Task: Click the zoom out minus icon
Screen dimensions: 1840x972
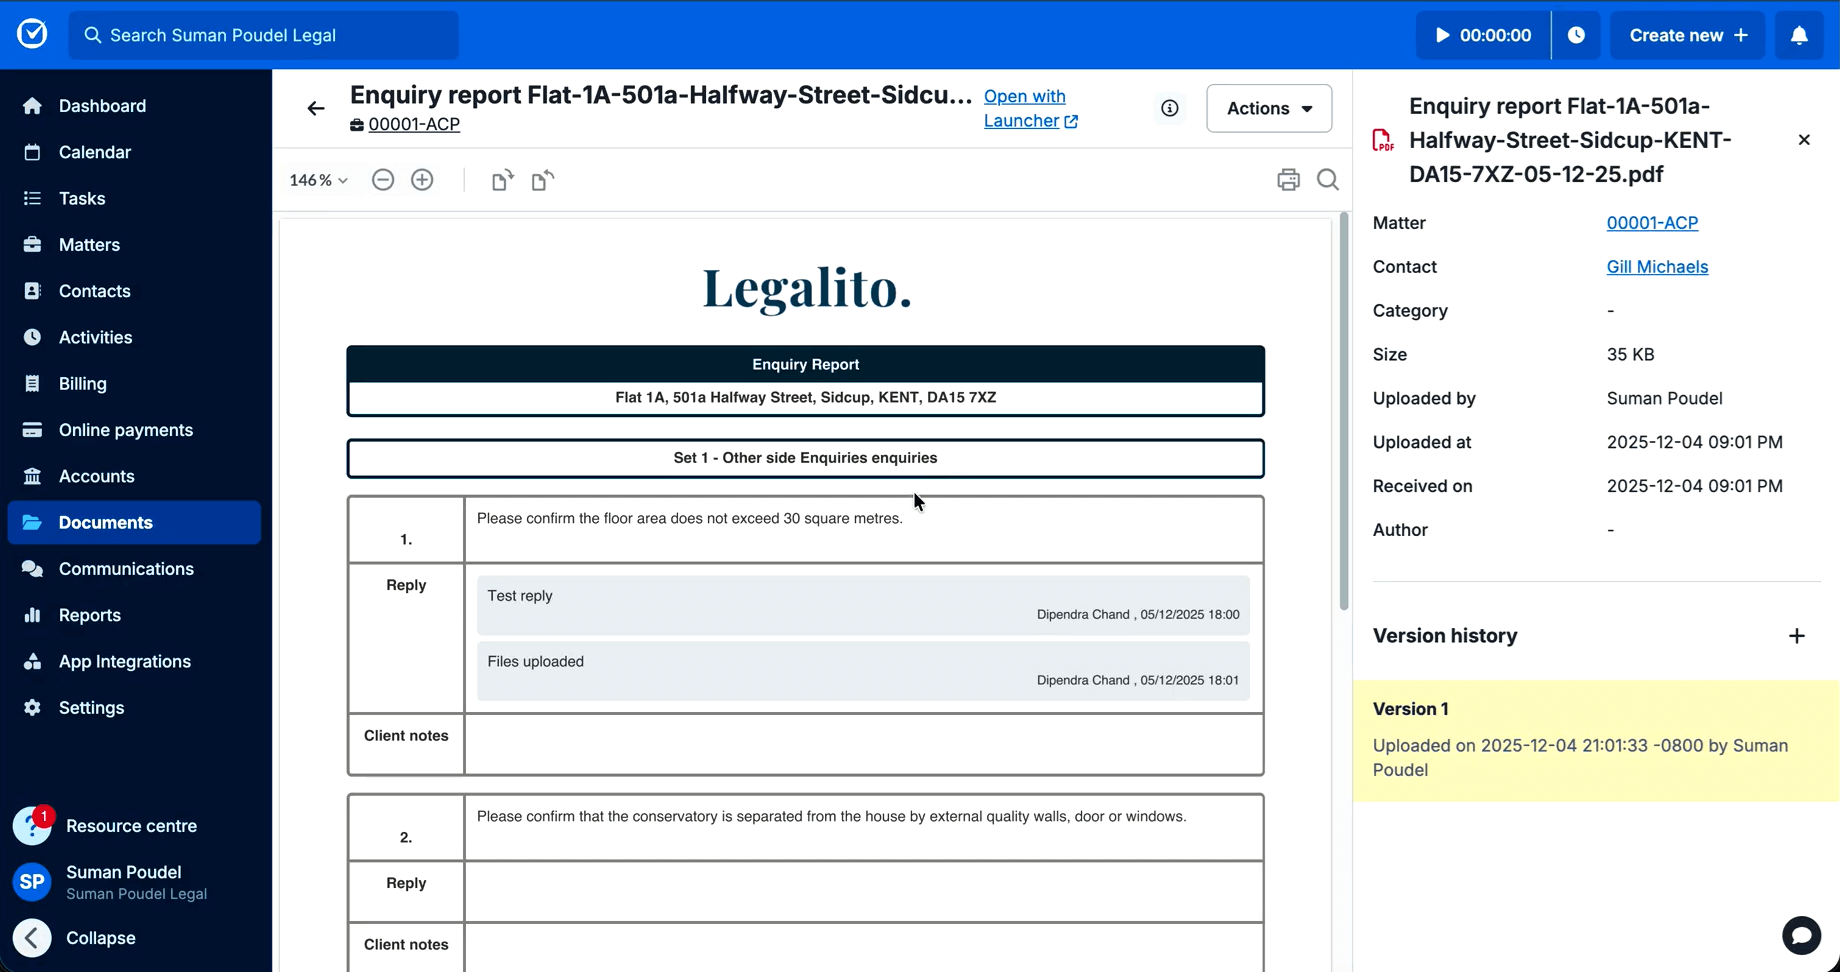Action: [383, 180]
